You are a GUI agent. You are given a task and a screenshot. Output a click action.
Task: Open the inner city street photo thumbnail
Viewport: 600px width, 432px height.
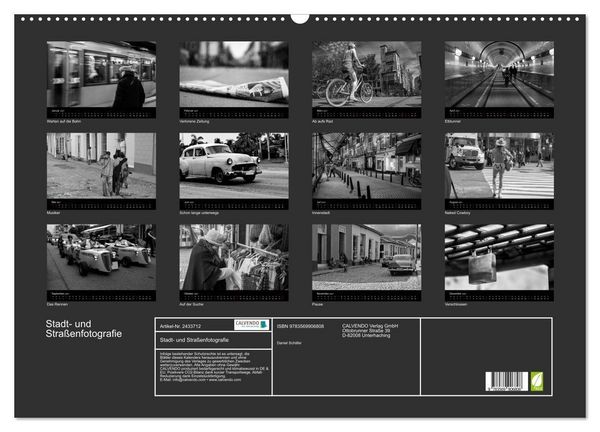(x=367, y=166)
